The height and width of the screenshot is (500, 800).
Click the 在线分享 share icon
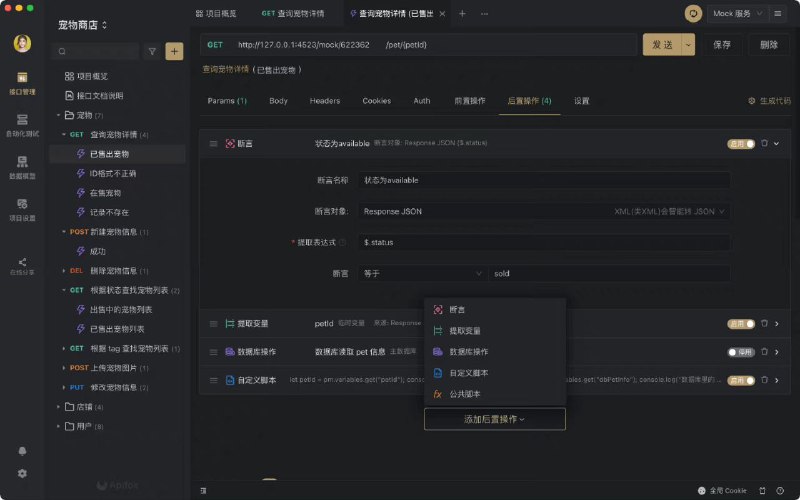pyautogui.click(x=22, y=264)
